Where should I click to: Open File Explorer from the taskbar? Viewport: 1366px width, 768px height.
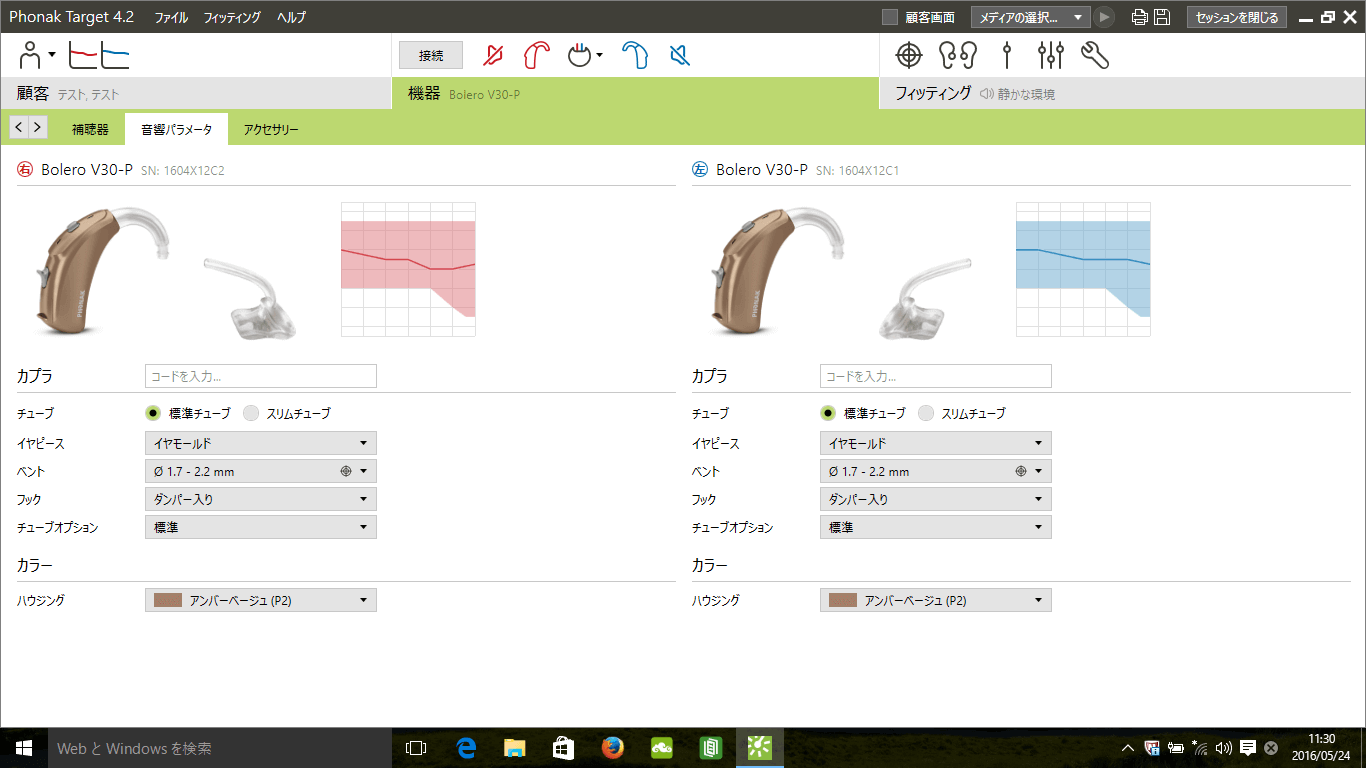(514, 748)
